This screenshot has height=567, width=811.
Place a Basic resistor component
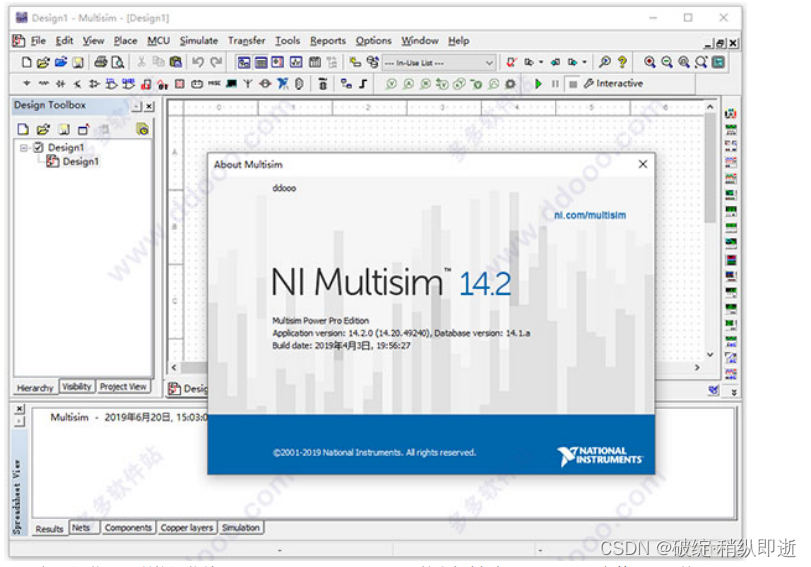pos(44,83)
